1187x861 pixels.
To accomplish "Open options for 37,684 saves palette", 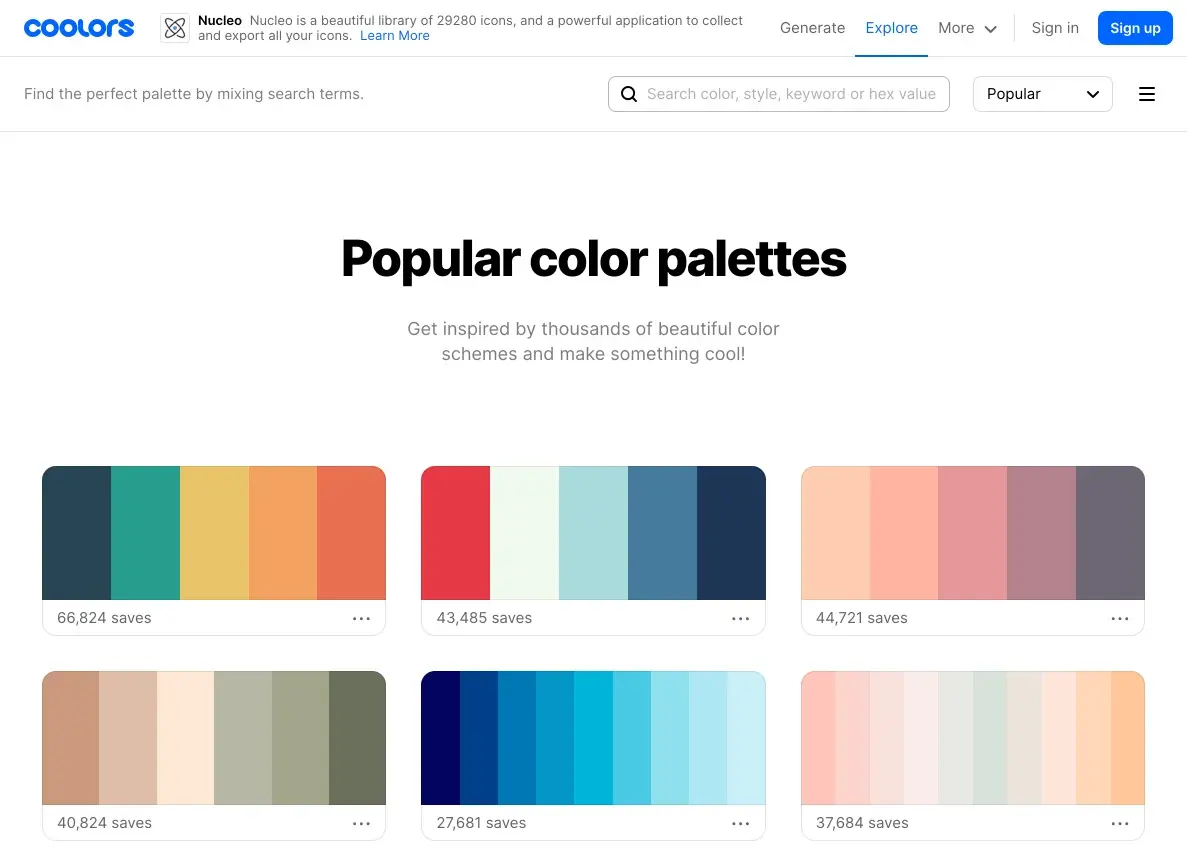I will click(x=1120, y=823).
